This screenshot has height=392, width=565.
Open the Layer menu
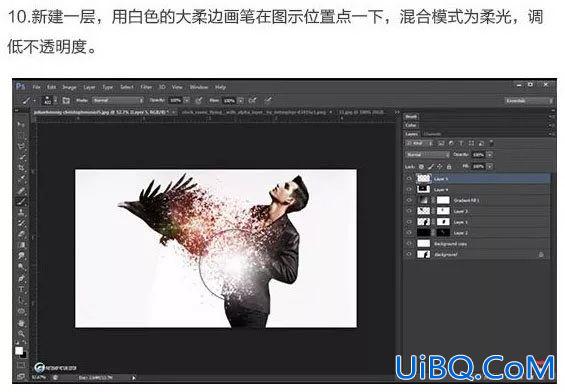[x=89, y=87]
